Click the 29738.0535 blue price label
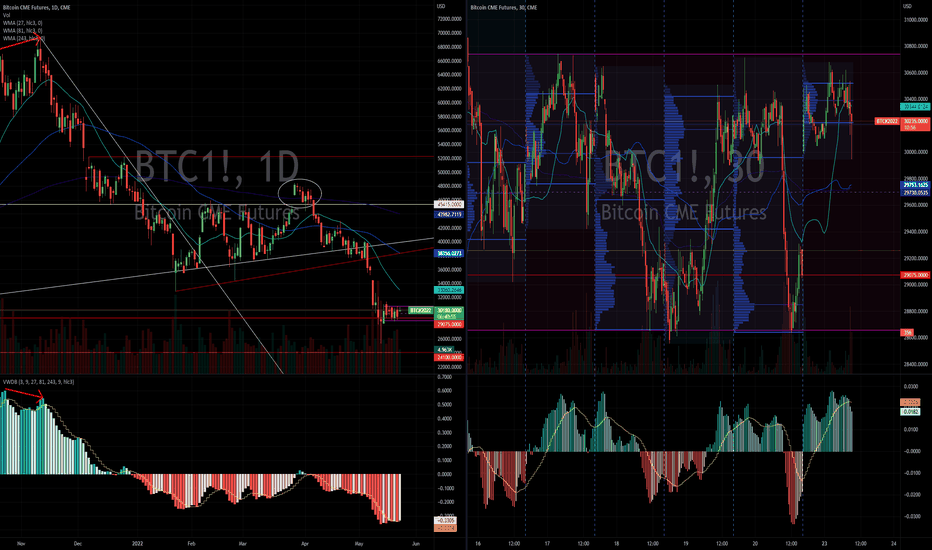 pos(915,193)
